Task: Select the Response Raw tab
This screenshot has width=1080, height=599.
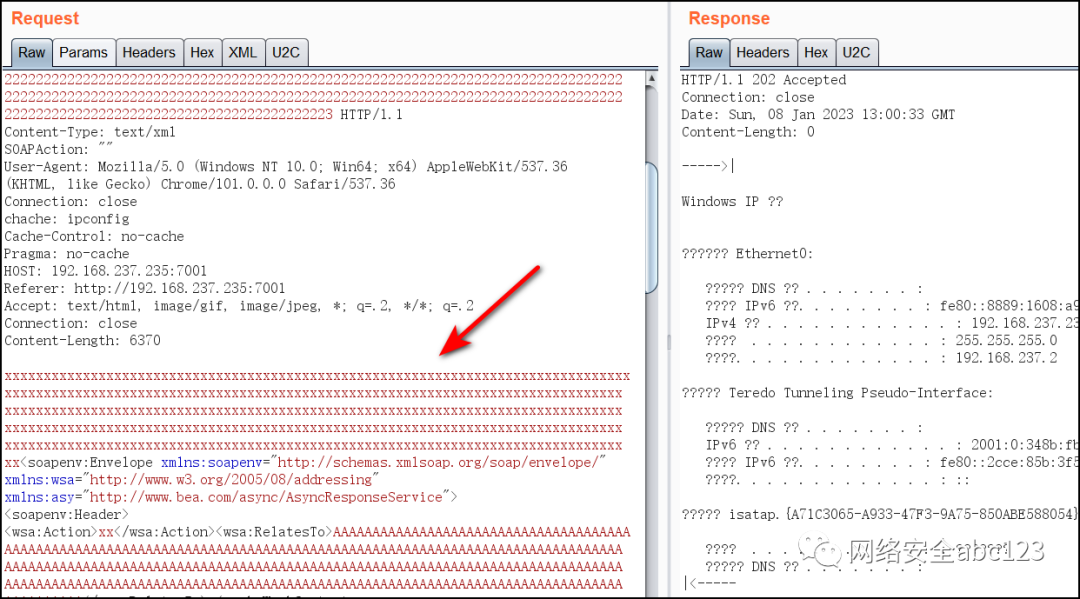Action: click(x=709, y=53)
